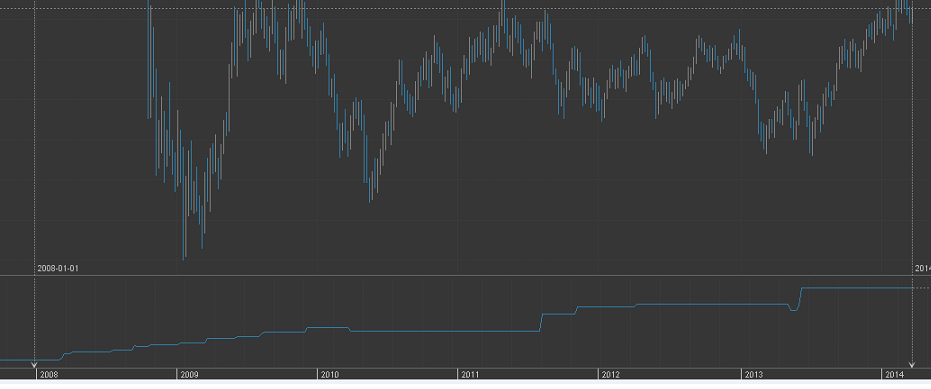The height and width of the screenshot is (389, 931).
Task: Click the dotted indicator value line at right edge
Action: coord(922,287)
